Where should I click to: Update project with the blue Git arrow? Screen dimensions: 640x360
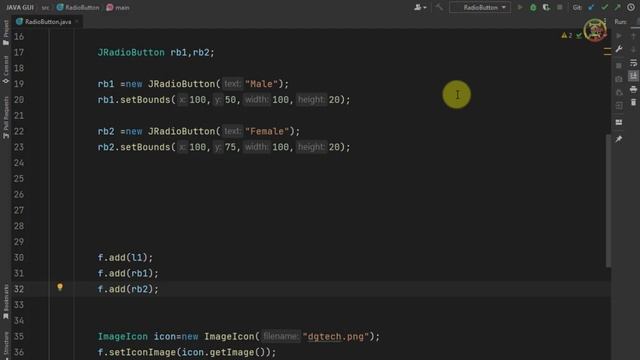click(591, 7)
